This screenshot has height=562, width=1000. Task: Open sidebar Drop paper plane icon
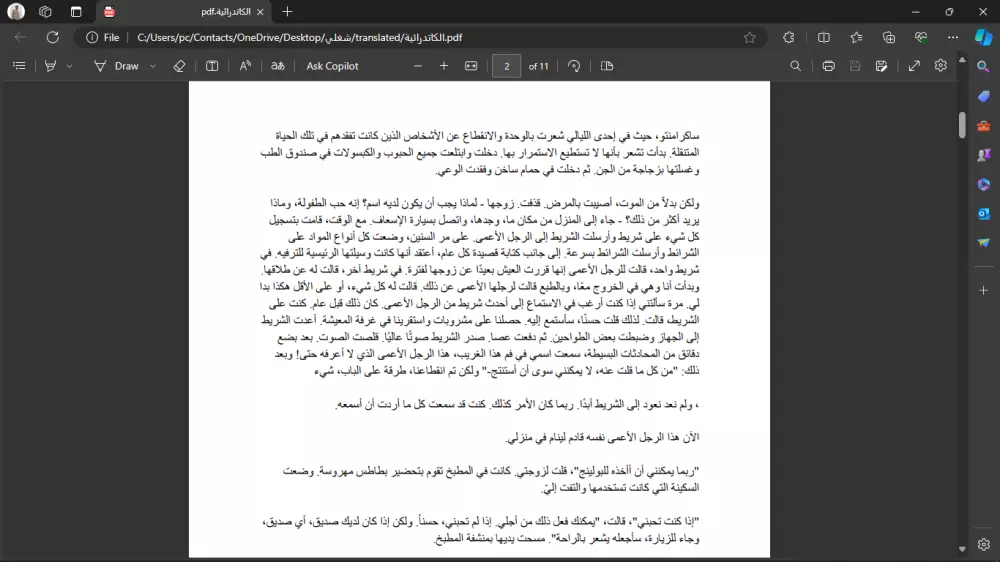983,243
